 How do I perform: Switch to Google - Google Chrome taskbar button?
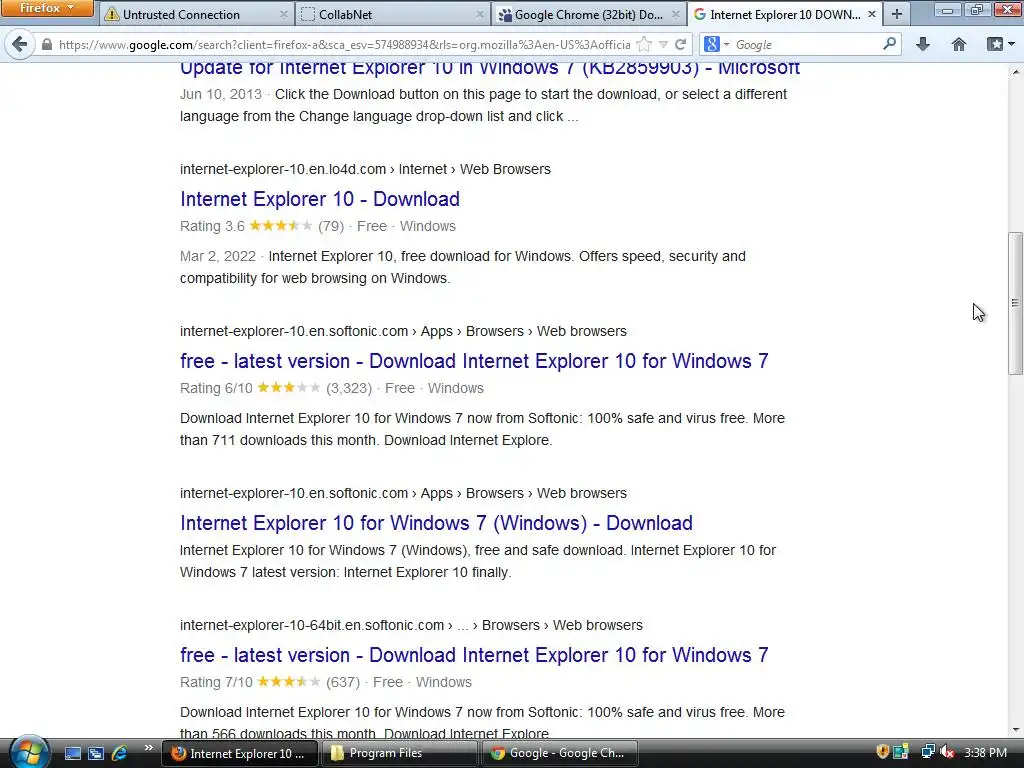pyautogui.click(x=558, y=753)
